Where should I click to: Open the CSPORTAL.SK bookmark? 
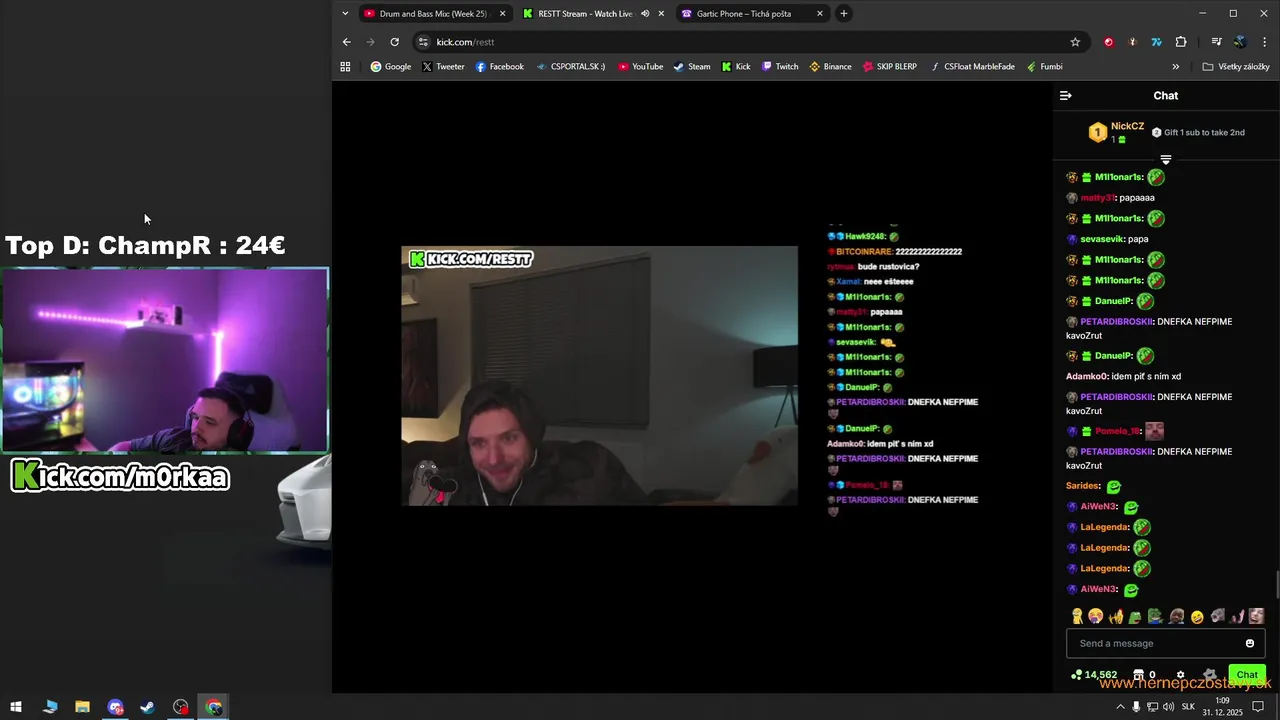click(x=571, y=67)
